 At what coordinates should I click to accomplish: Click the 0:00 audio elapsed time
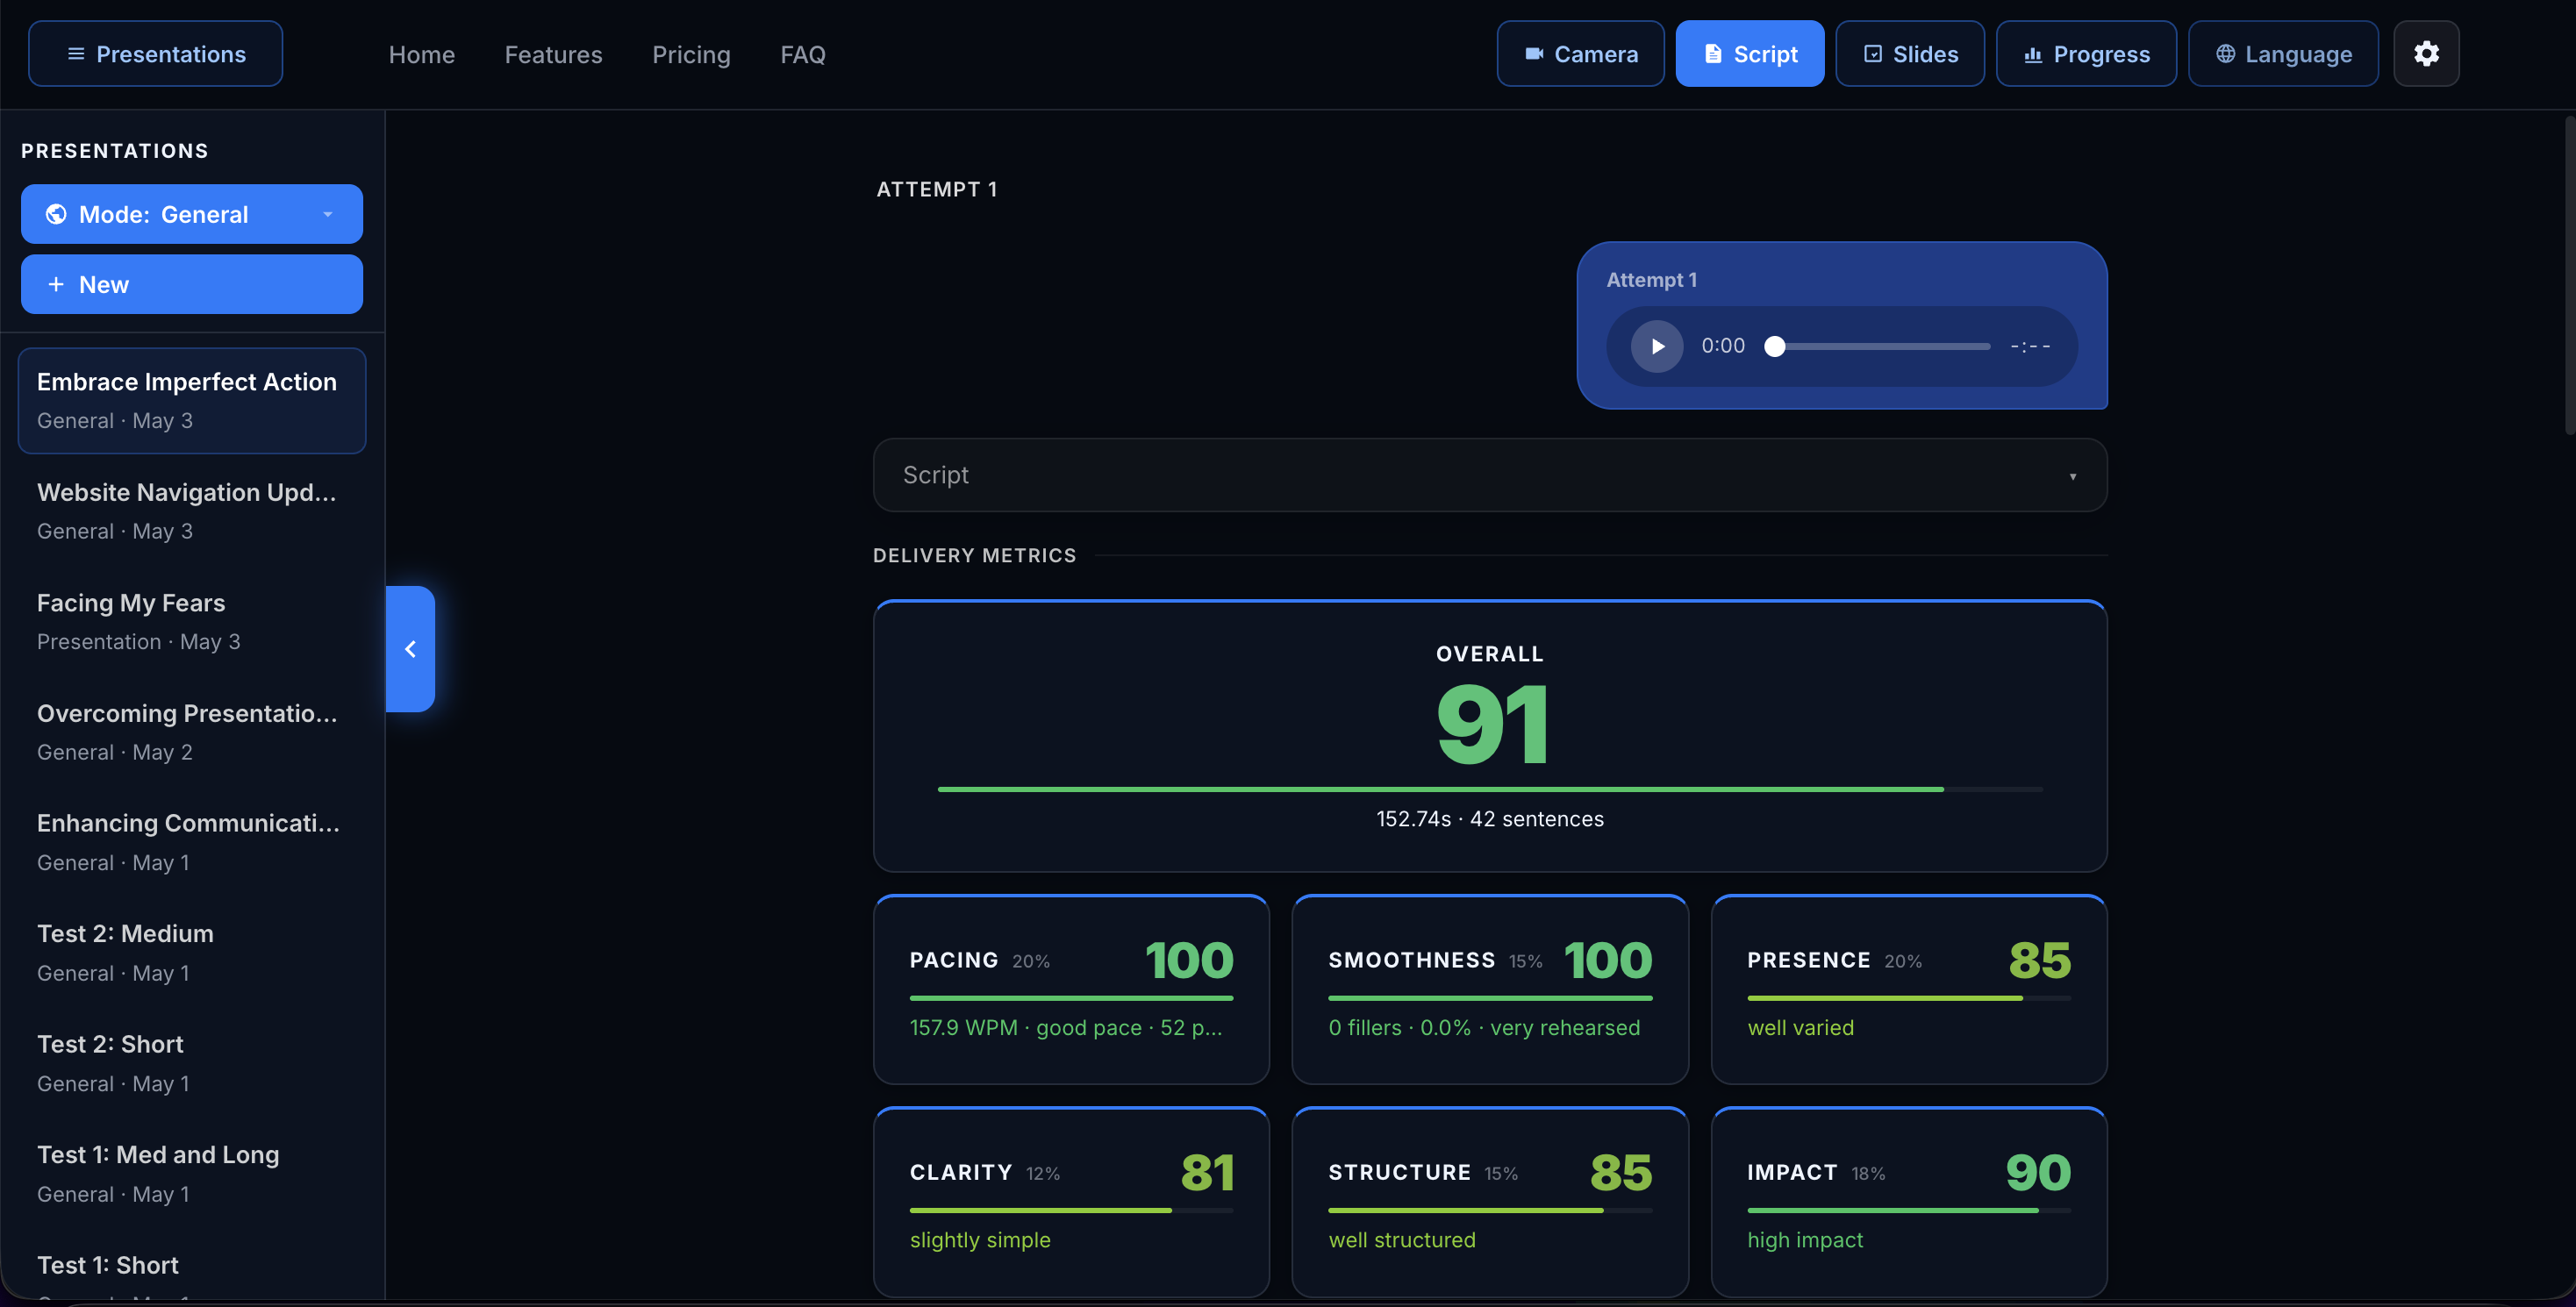1723,346
